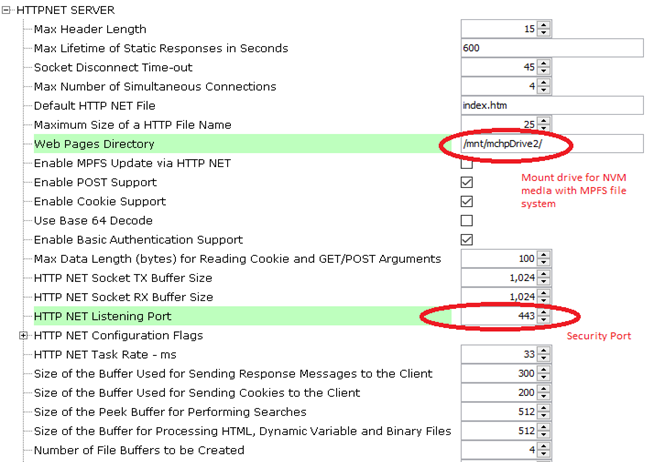Decrease Maximum Size of HTTP File Name

click(x=544, y=129)
